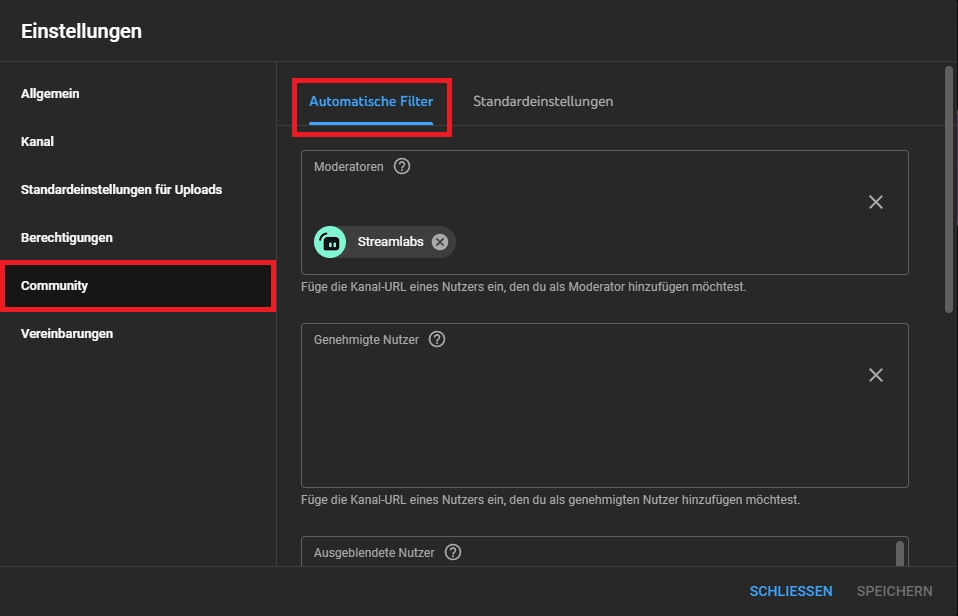Image resolution: width=958 pixels, height=616 pixels.
Task: Open Standardeinstellungen für Uploads section
Action: click(x=121, y=190)
